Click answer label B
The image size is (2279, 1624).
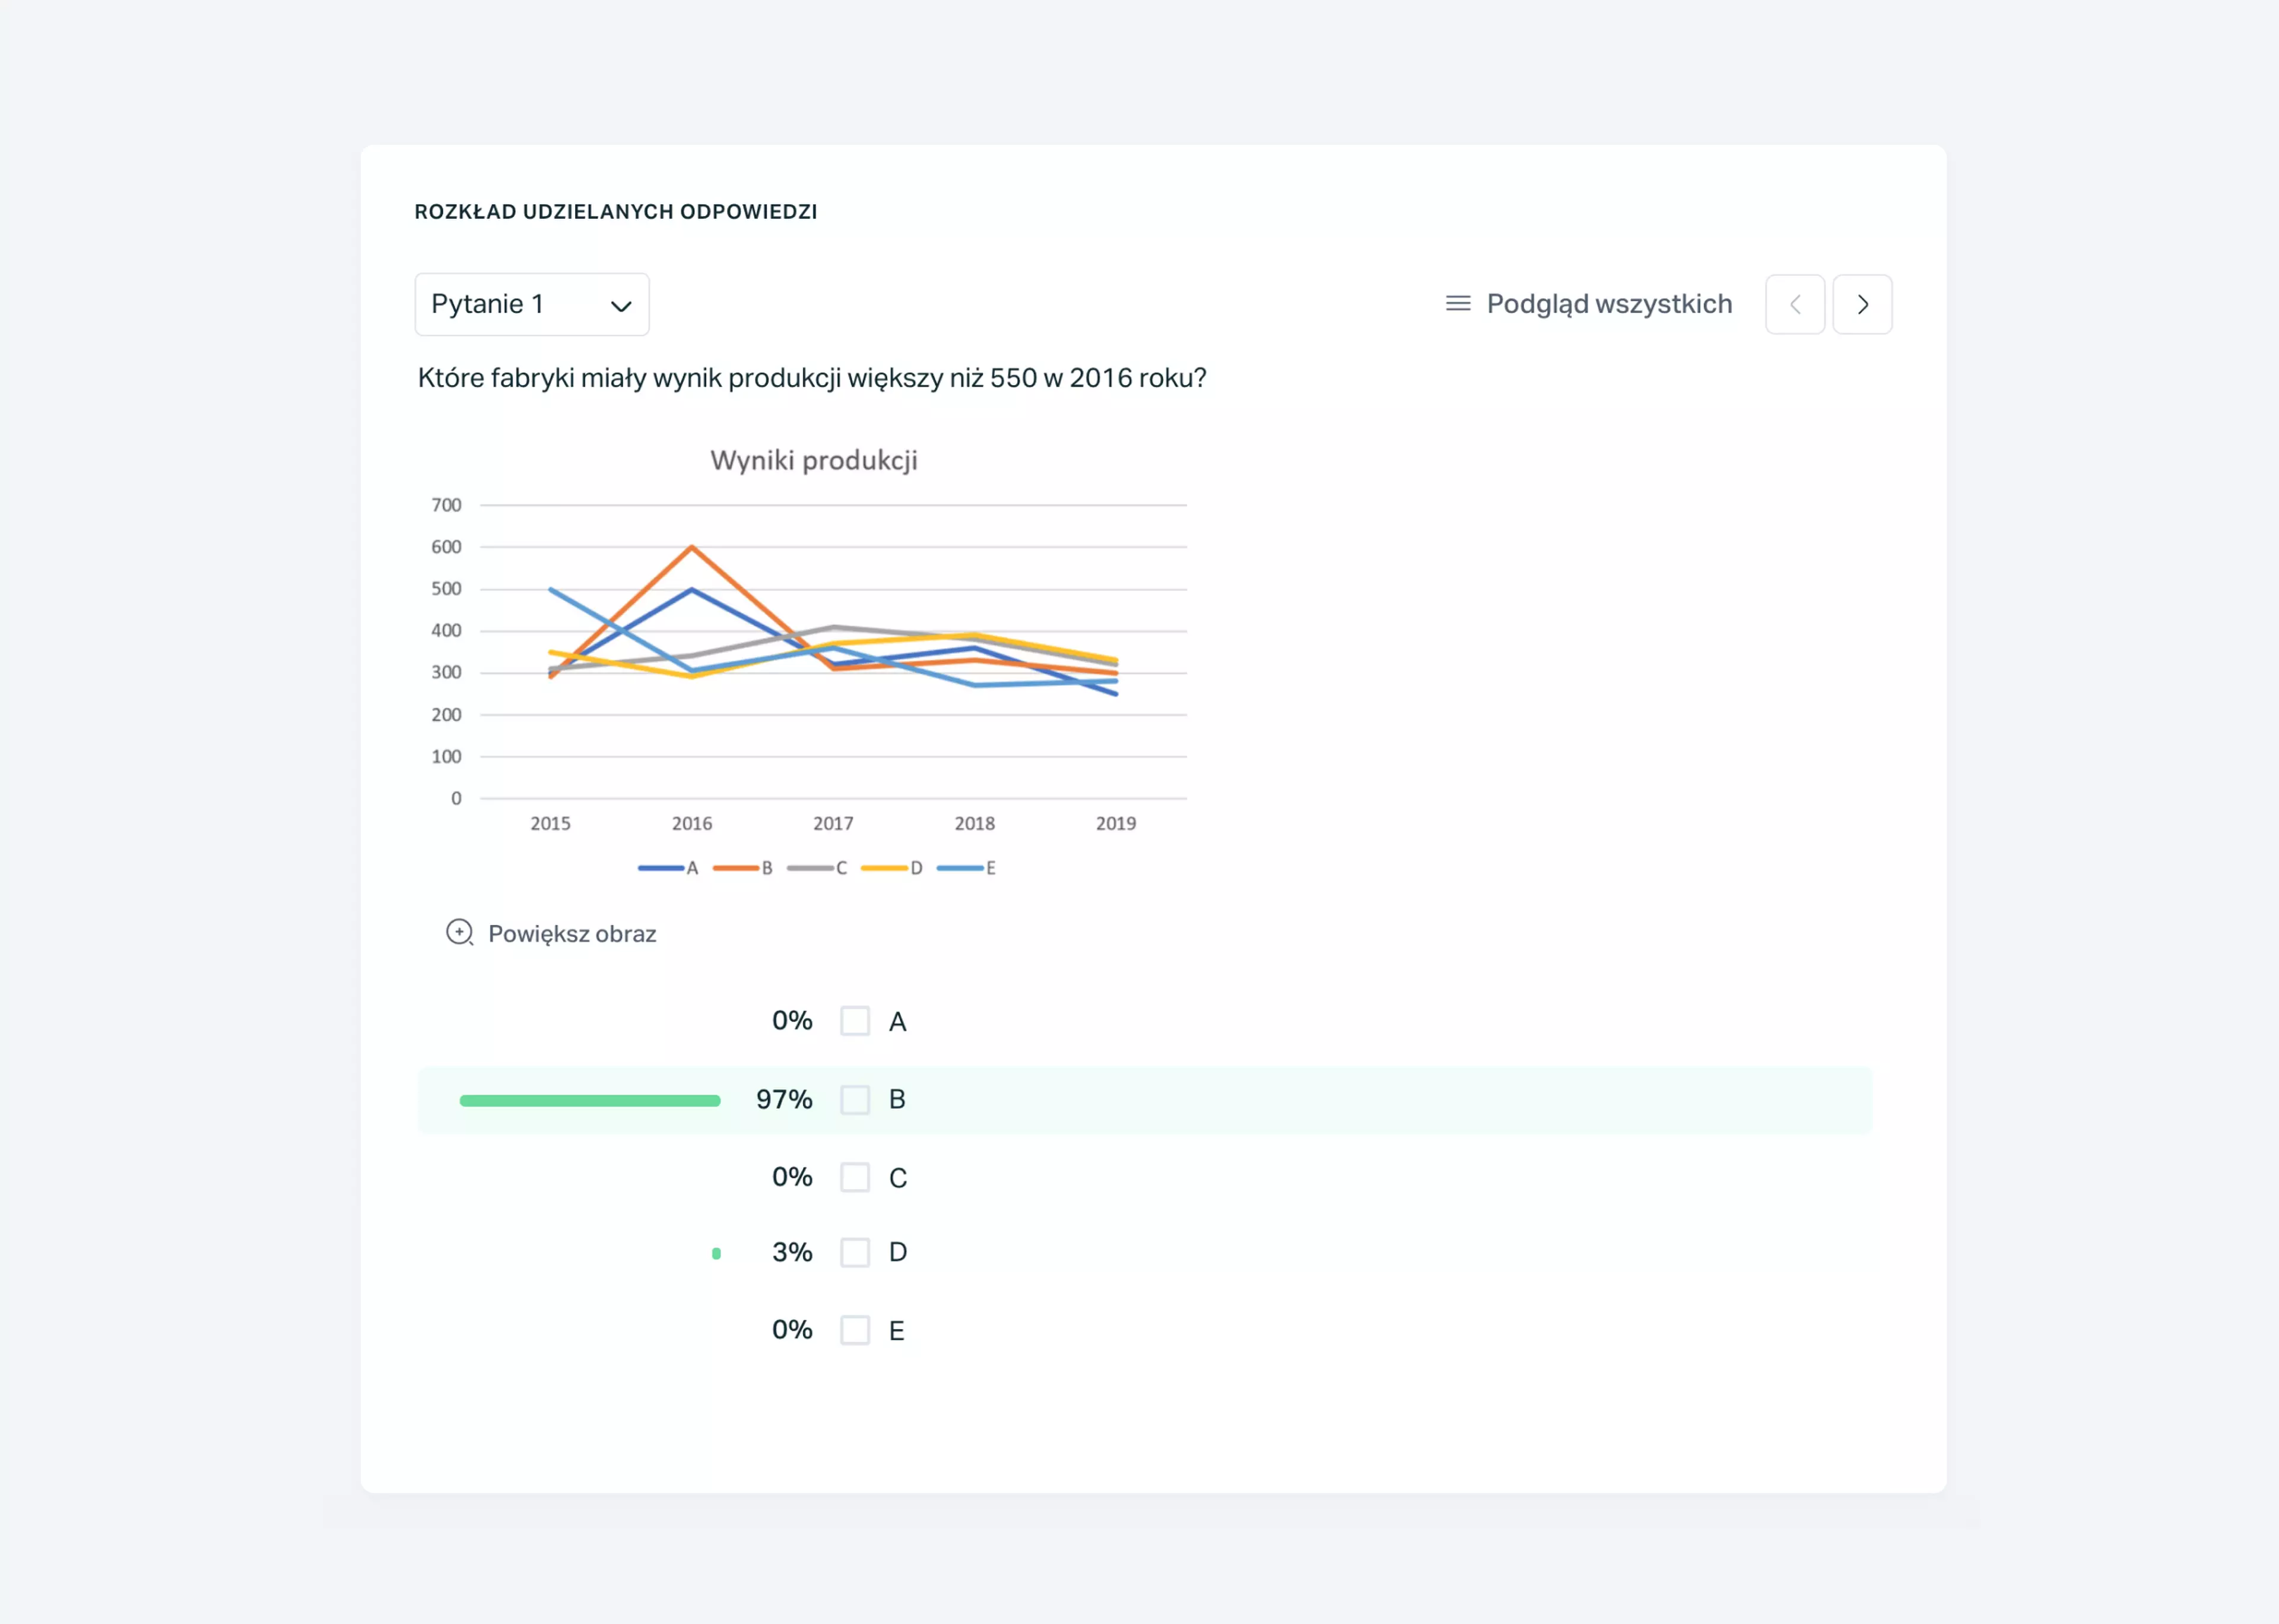click(x=897, y=1099)
